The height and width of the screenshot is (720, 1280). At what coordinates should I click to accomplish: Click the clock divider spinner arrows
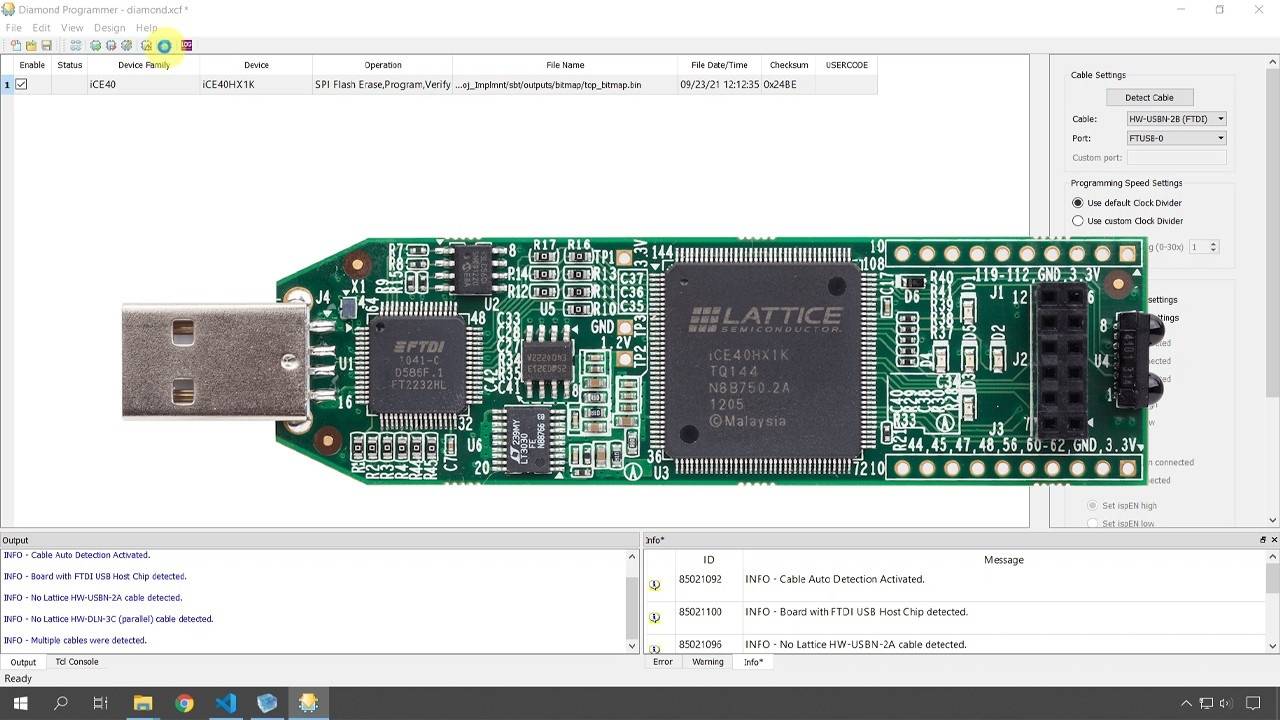1213,247
